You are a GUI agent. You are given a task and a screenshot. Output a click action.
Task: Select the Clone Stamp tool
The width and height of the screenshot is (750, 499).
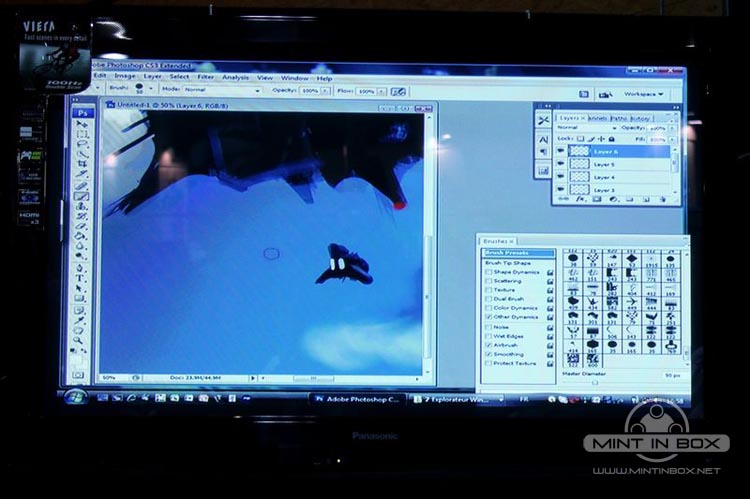point(80,206)
